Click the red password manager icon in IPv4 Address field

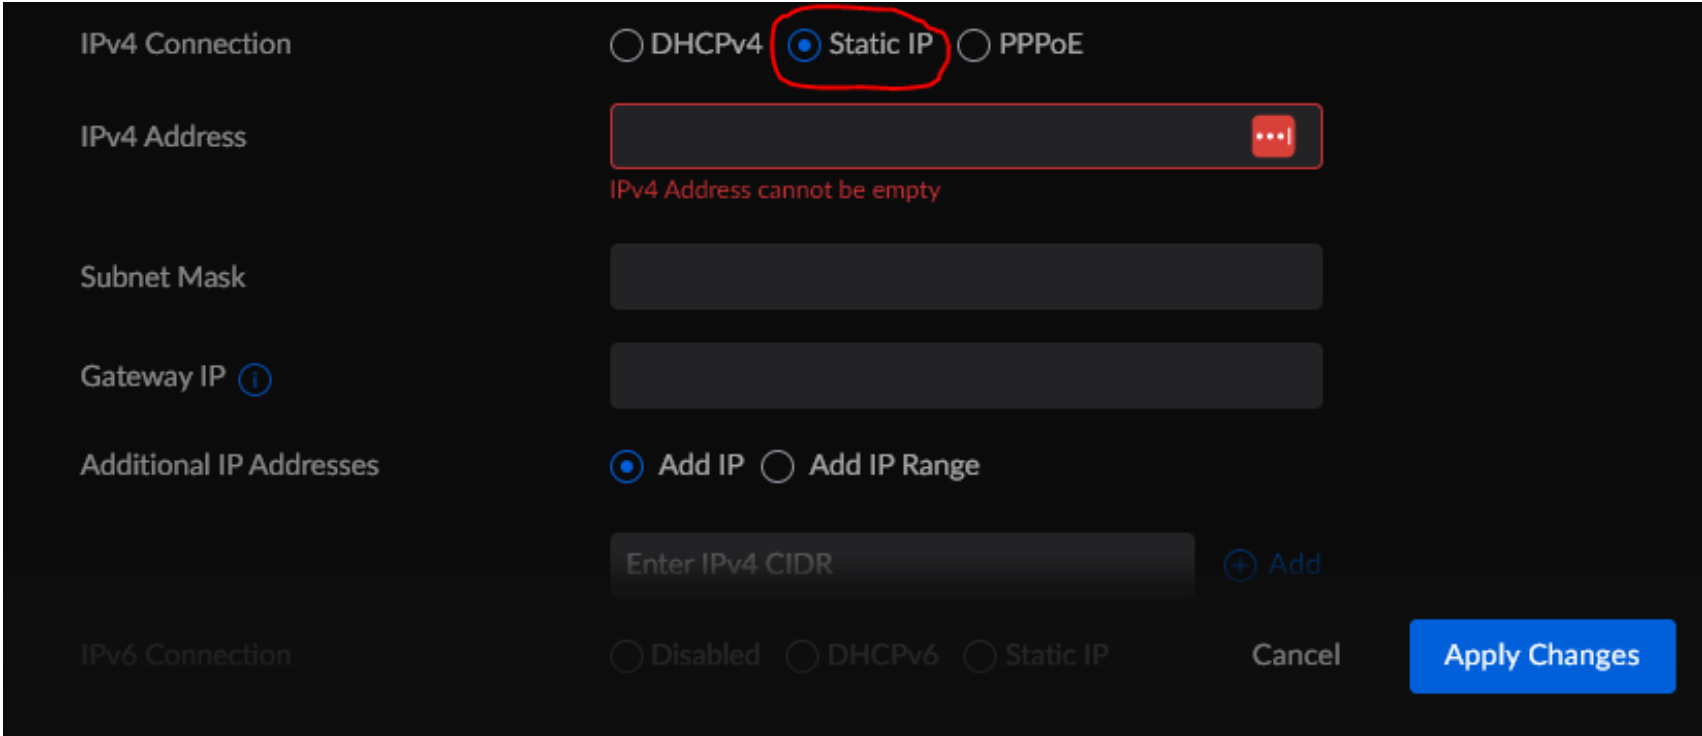point(1273,136)
